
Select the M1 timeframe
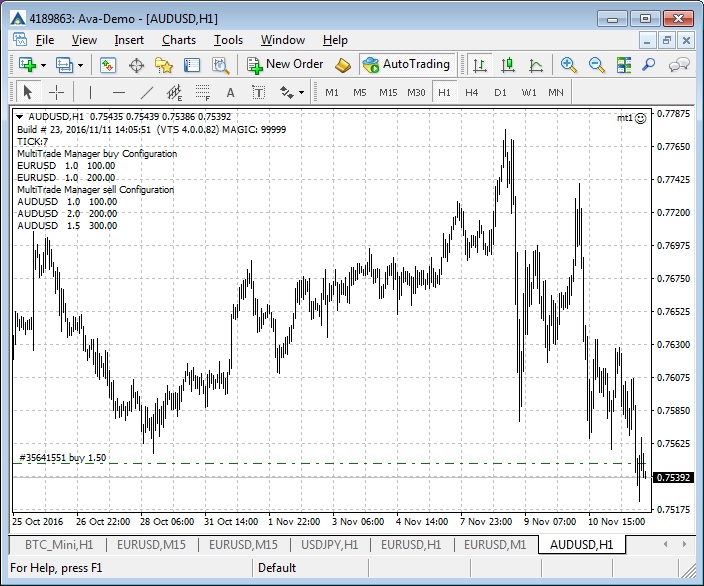point(331,93)
